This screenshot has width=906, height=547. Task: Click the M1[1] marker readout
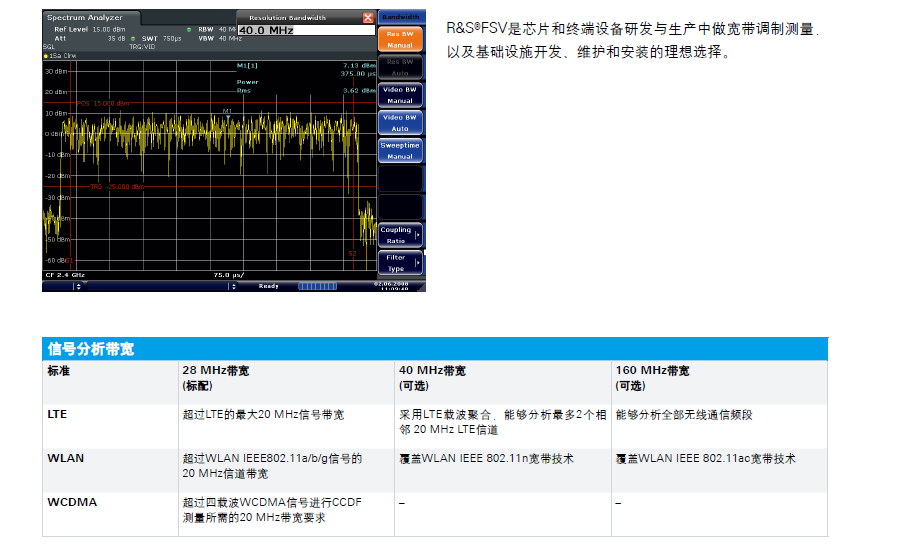(x=247, y=66)
